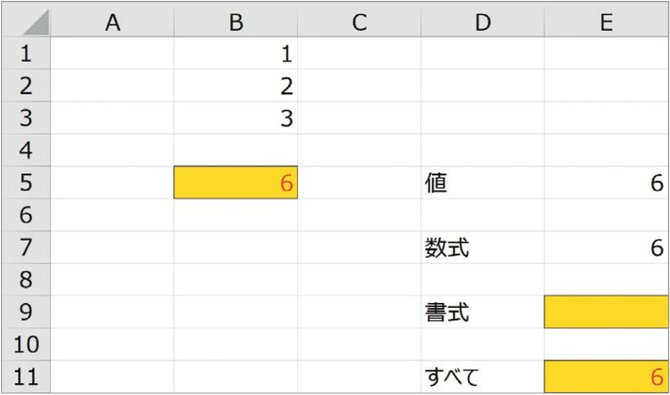Select yellow cell B5 with orange 6
This screenshot has height=395, width=670.
coord(235,183)
